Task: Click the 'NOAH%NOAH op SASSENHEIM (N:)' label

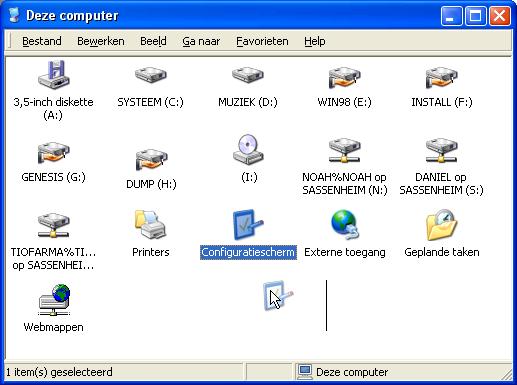Action: (345, 184)
